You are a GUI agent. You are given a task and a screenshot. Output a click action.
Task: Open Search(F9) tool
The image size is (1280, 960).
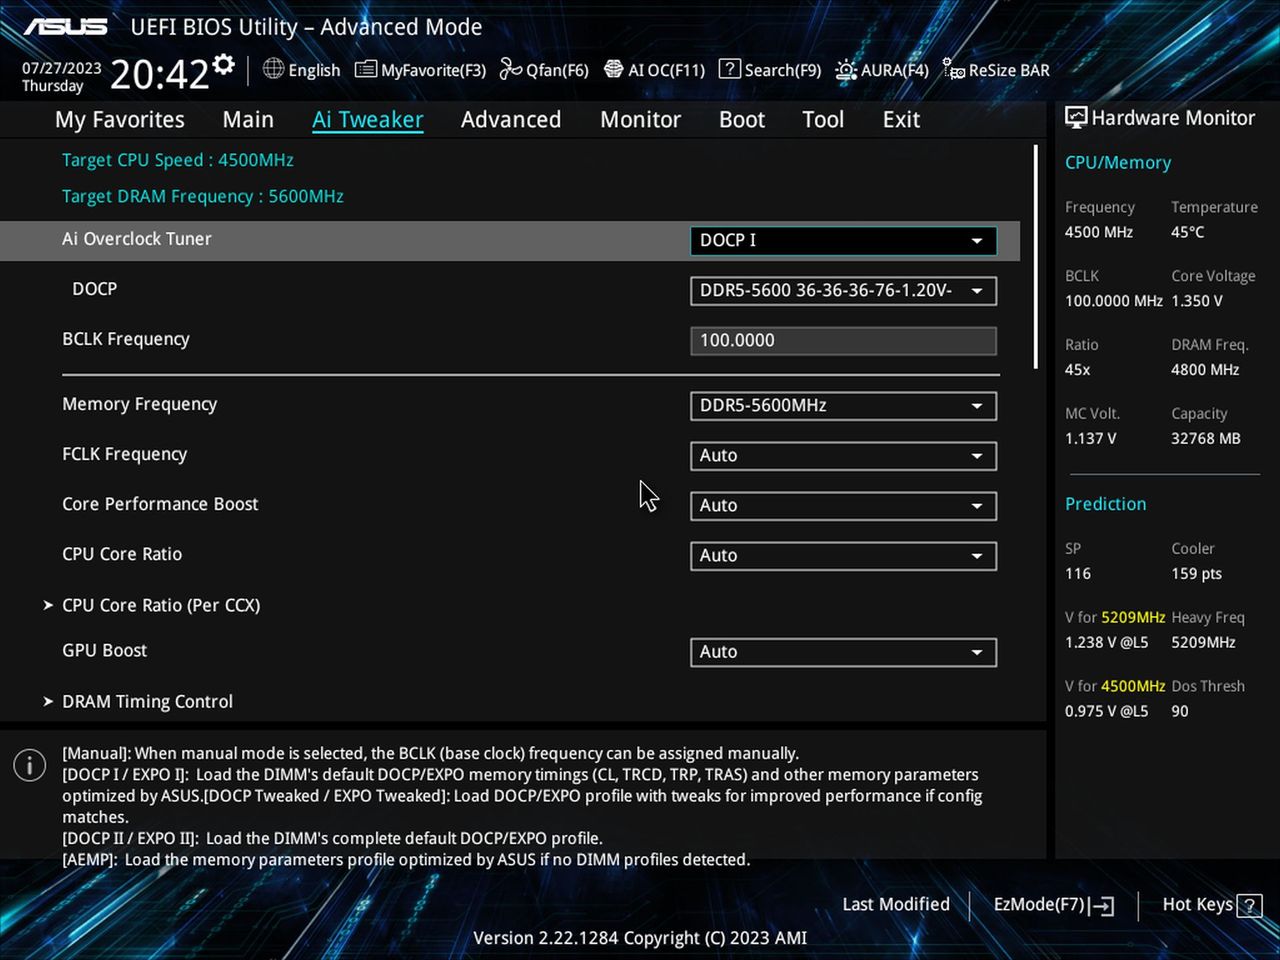coord(770,70)
